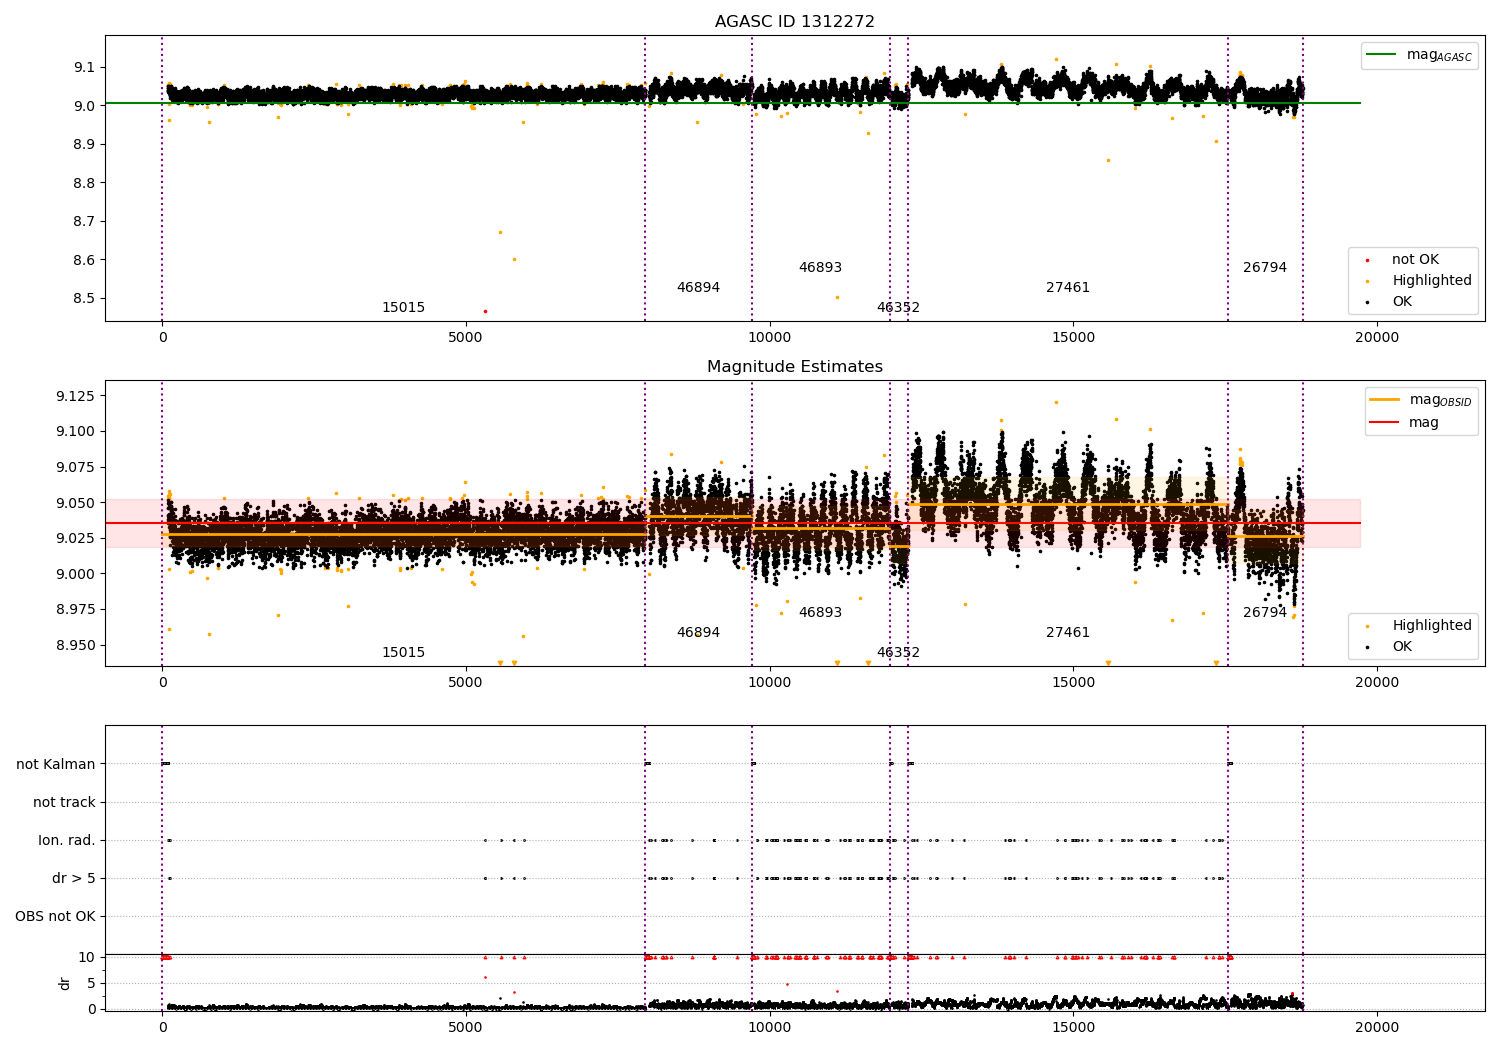Click y-axis tick 9.1 in top plot
The image size is (1500, 1050).
point(84,67)
